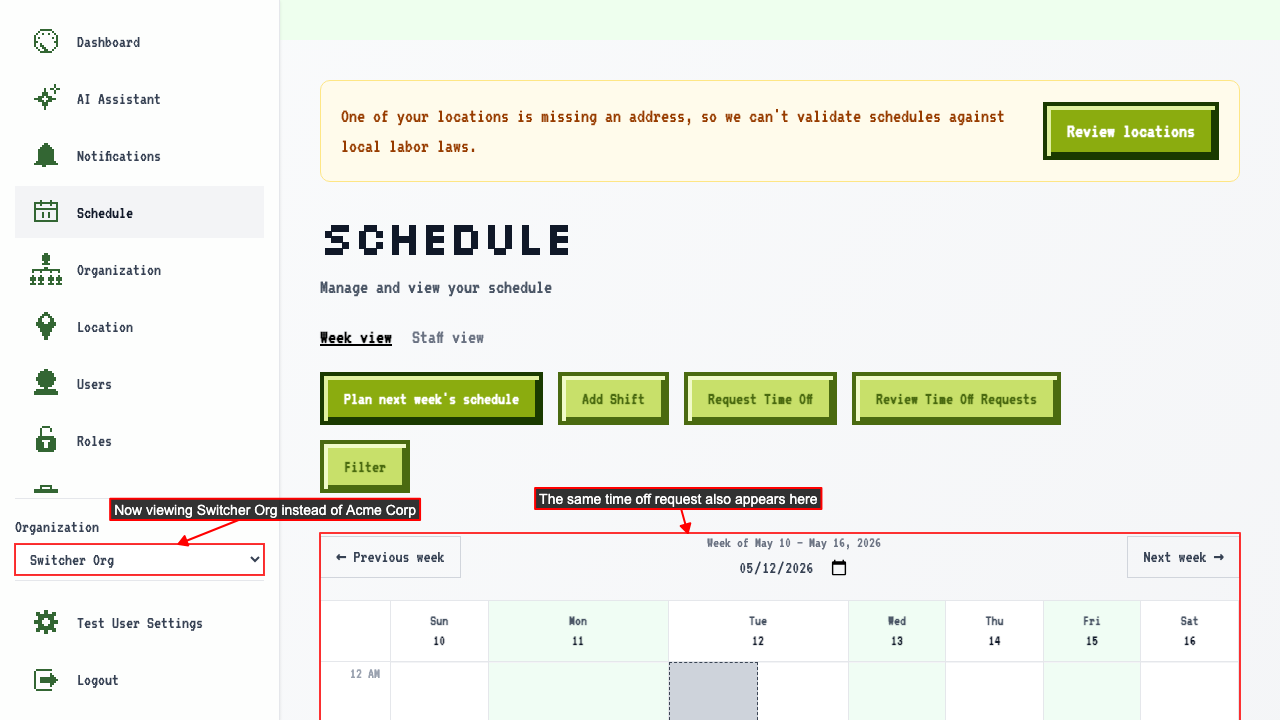
Task: Select the Thu 14 column header
Action: tap(994, 631)
